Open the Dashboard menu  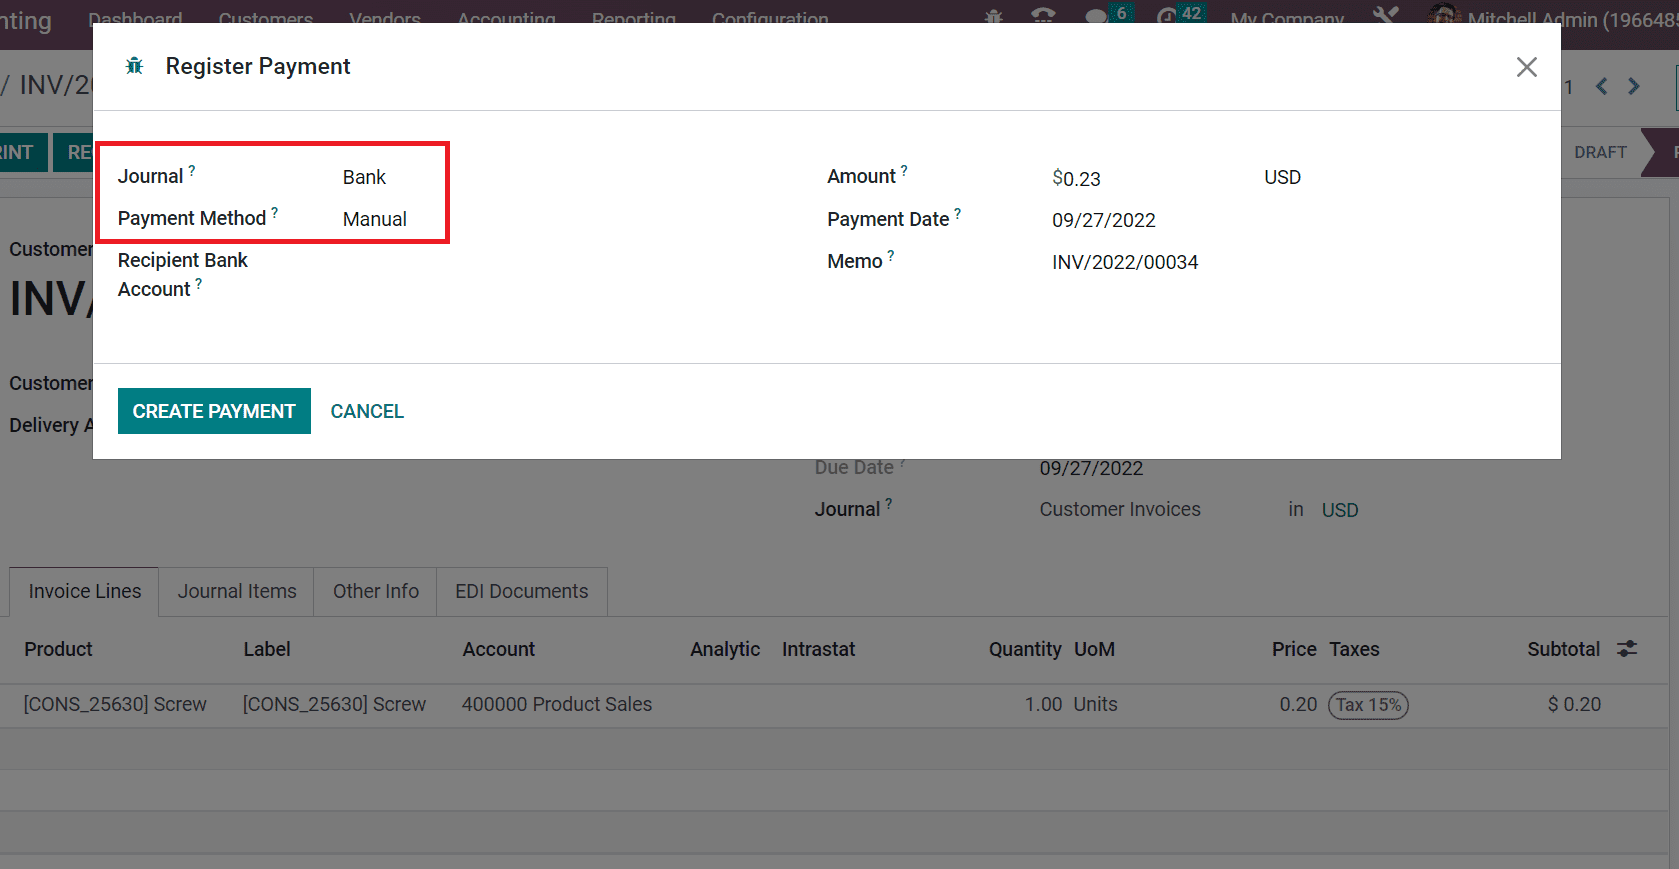tap(135, 19)
